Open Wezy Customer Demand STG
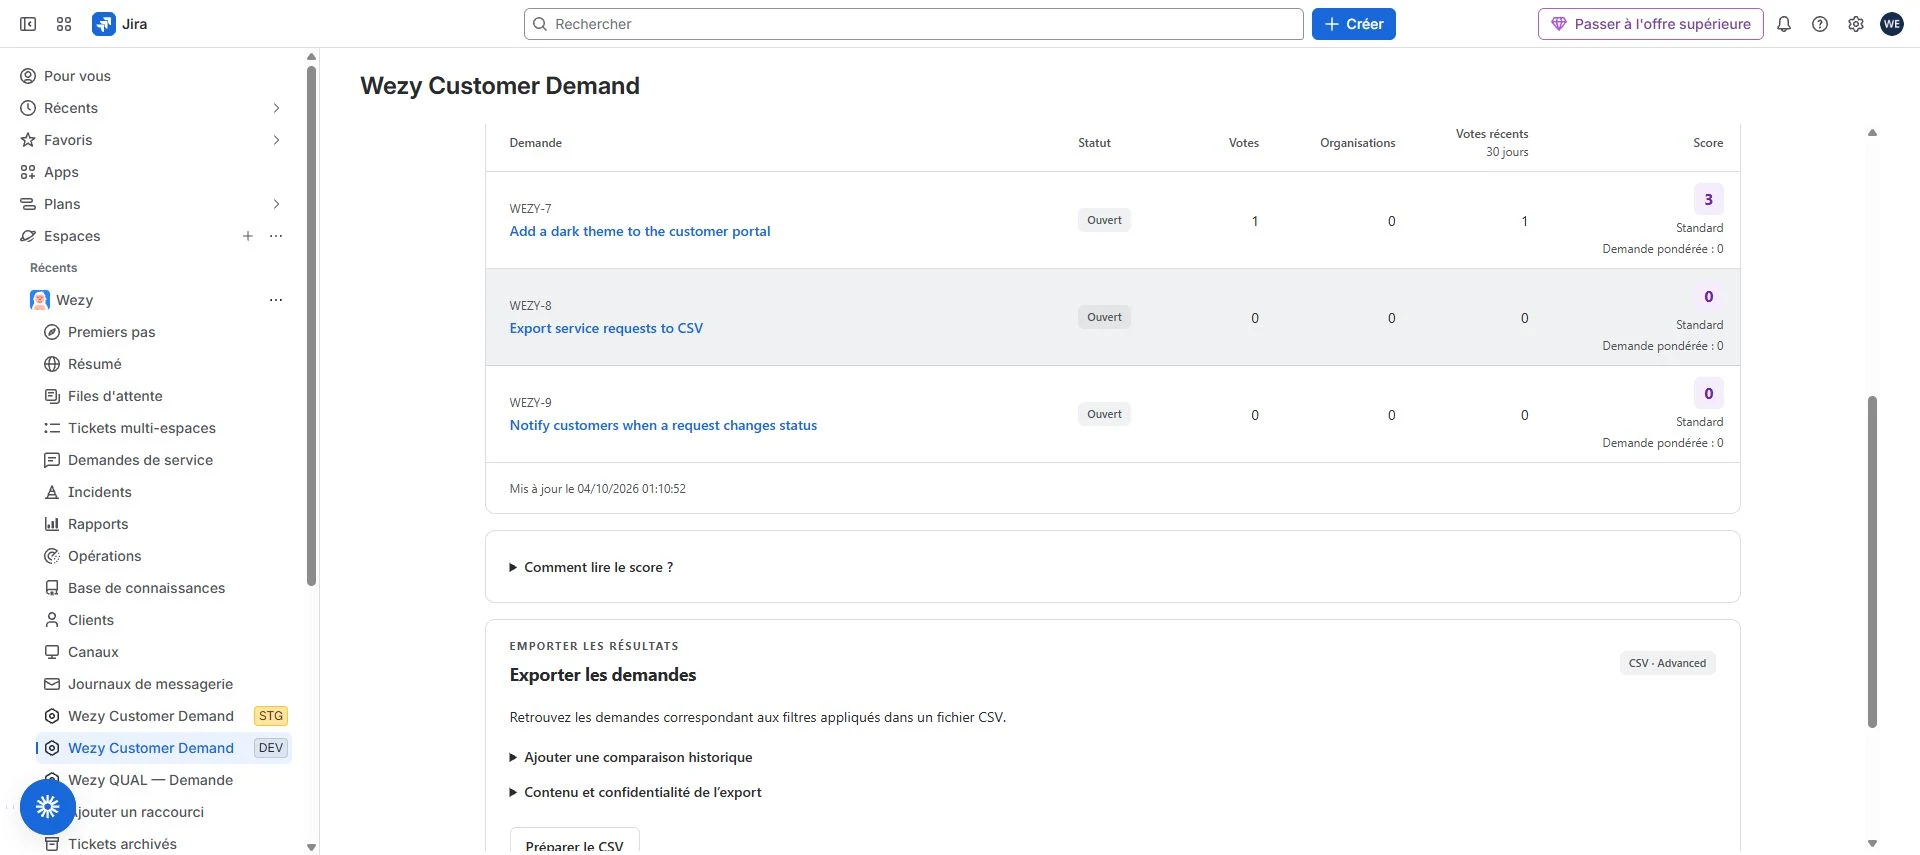Viewport: 1920px width, 855px height. tap(165, 716)
